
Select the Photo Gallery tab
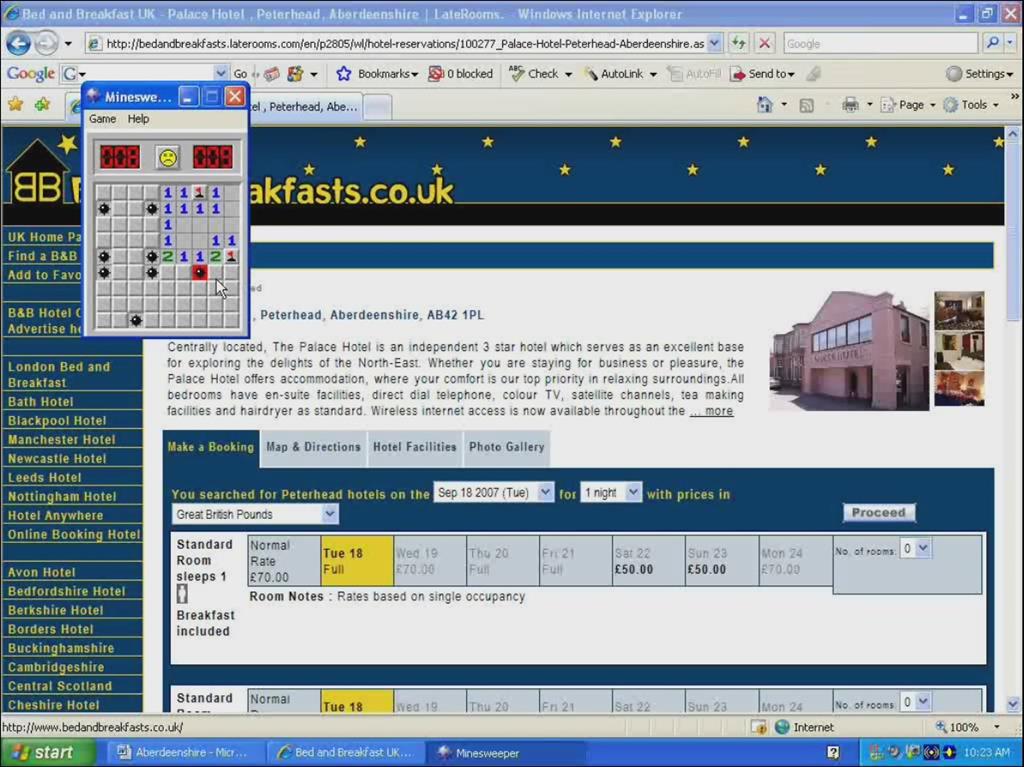point(506,447)
